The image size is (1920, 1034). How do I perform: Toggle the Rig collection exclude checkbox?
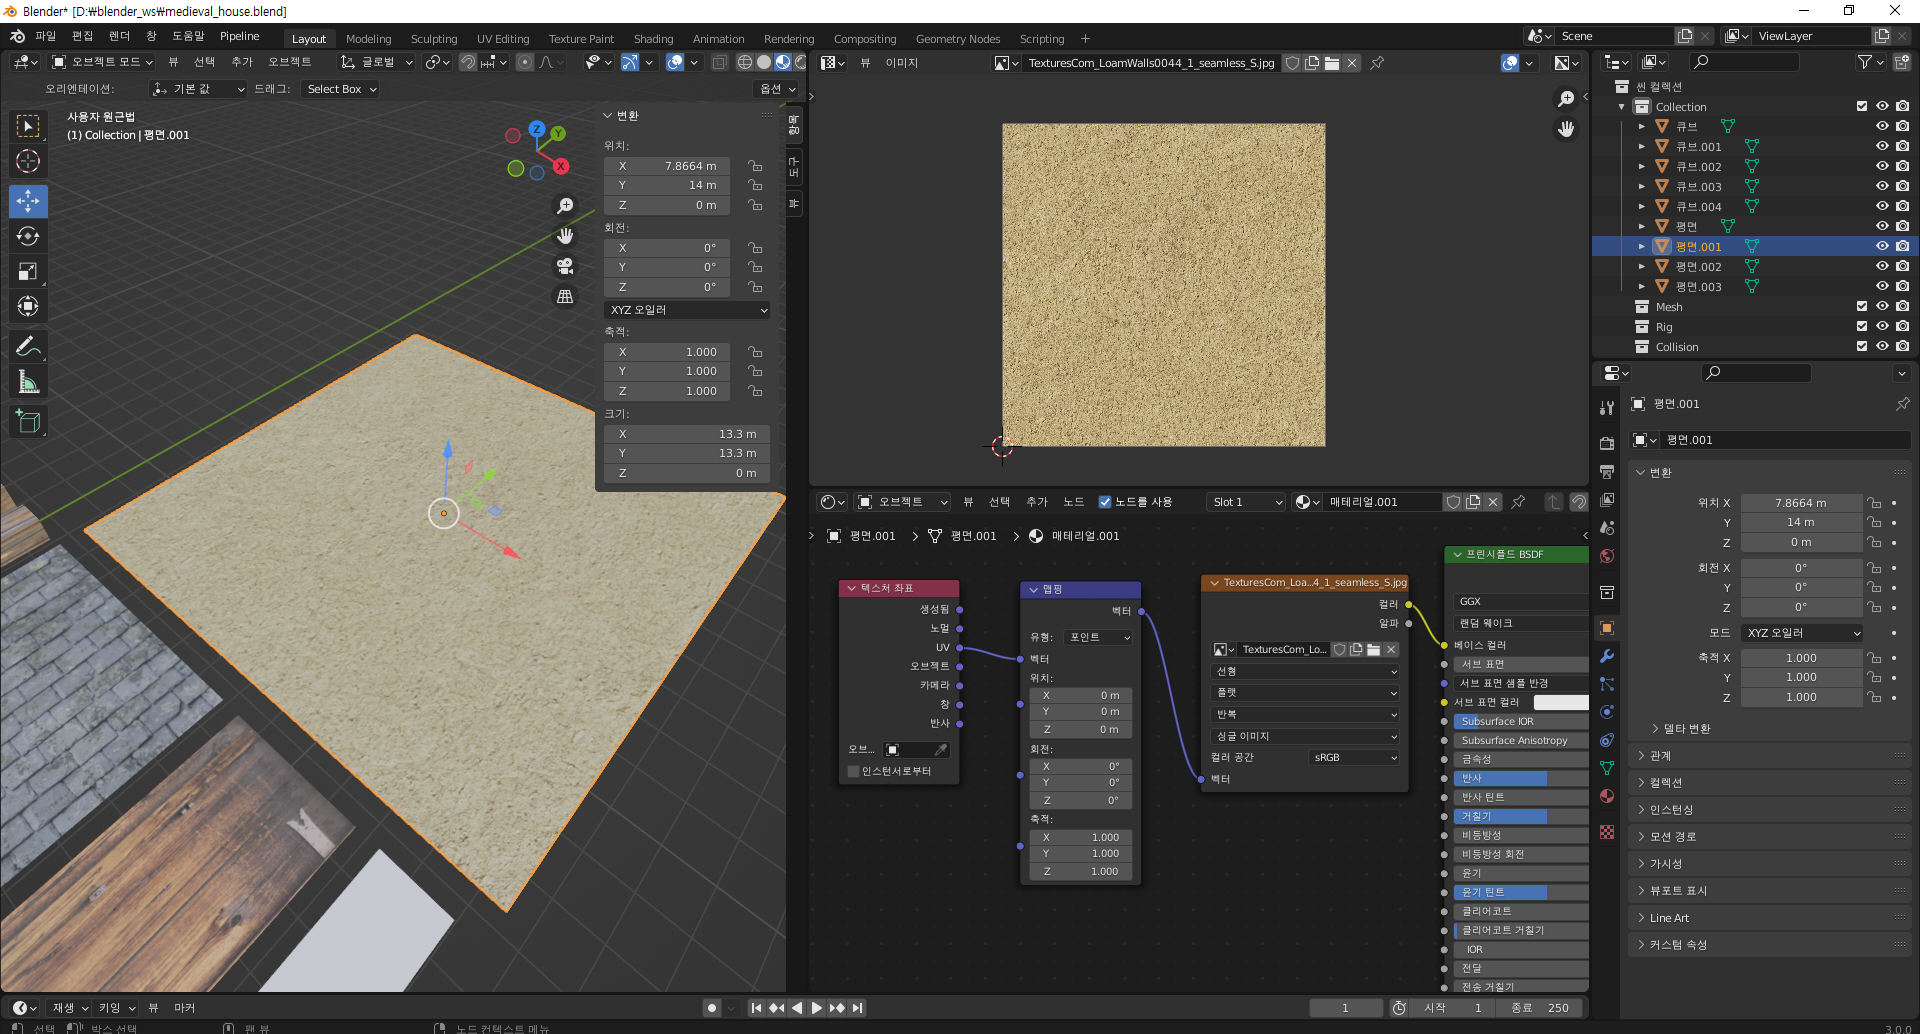[x=1861, y=327]
